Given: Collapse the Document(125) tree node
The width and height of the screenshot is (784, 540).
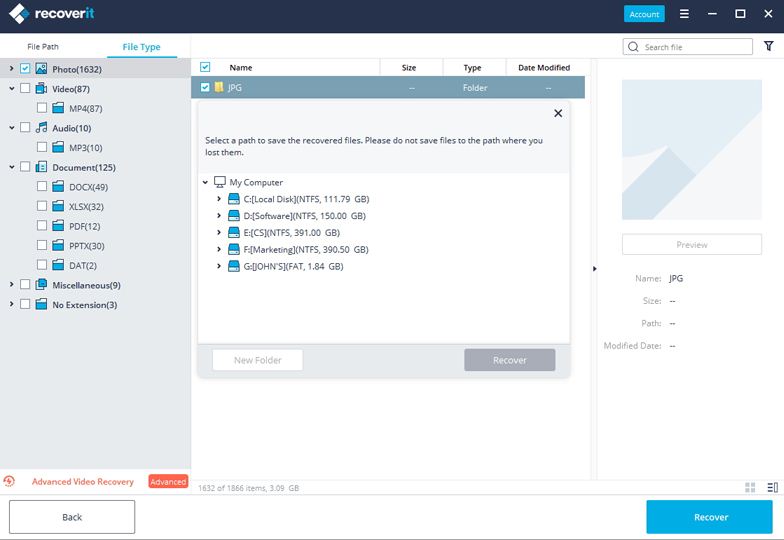Looking at the screenshot, I should coord(12,167).
